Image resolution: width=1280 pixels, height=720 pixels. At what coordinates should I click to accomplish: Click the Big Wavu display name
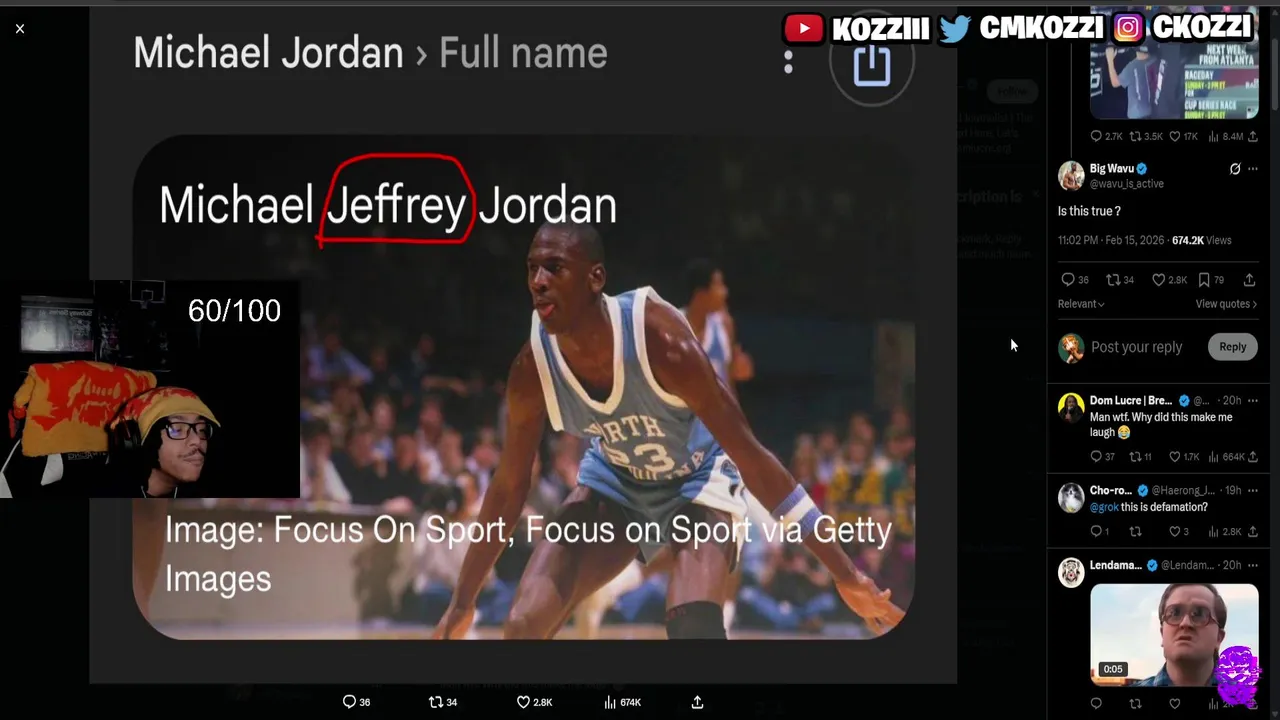point(1112,169)
